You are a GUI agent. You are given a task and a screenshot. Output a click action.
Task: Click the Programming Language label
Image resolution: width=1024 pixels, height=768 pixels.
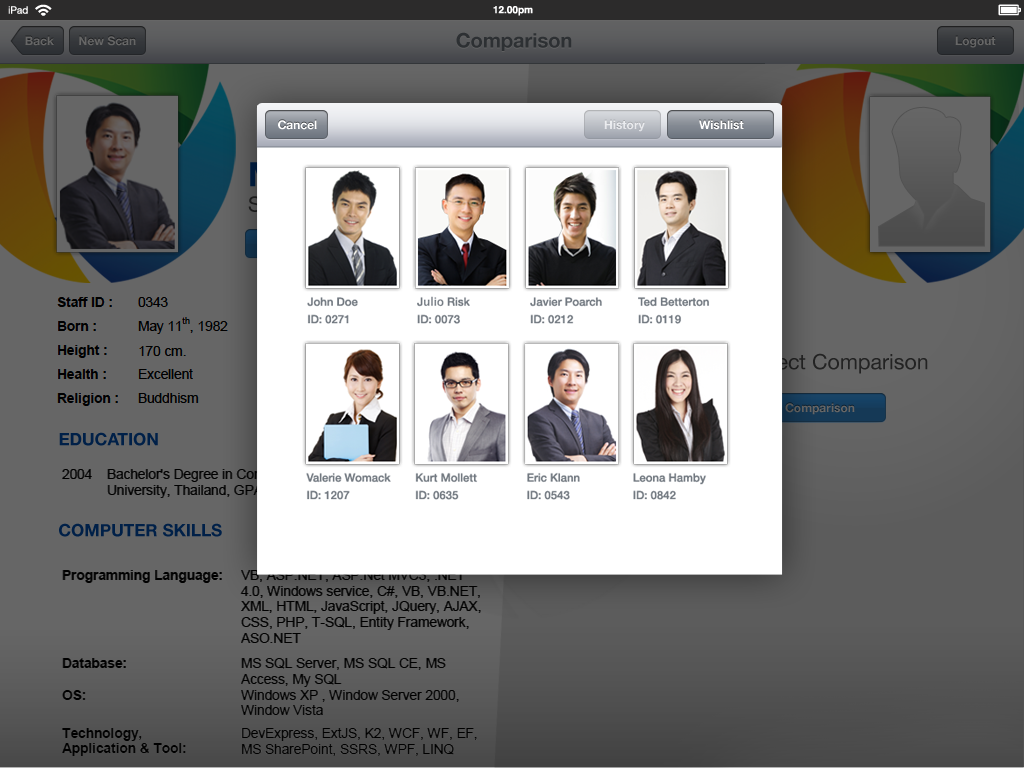pyautogui.click(x=142, y=575)
